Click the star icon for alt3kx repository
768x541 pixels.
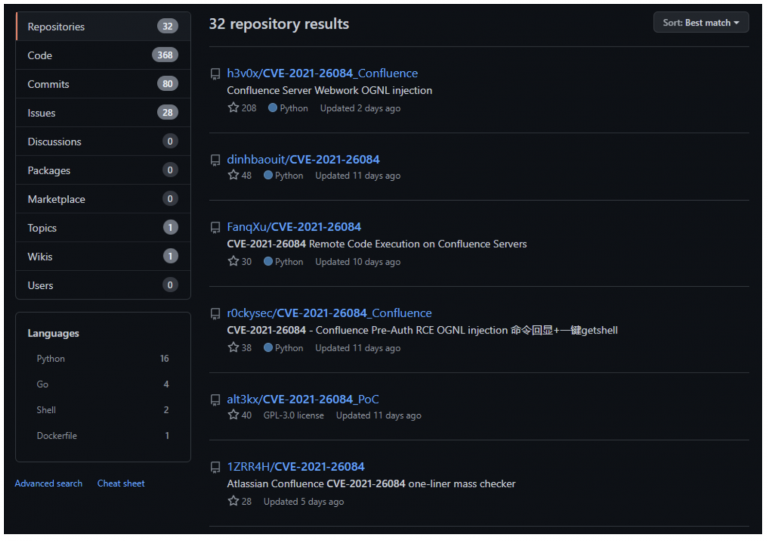233,415
